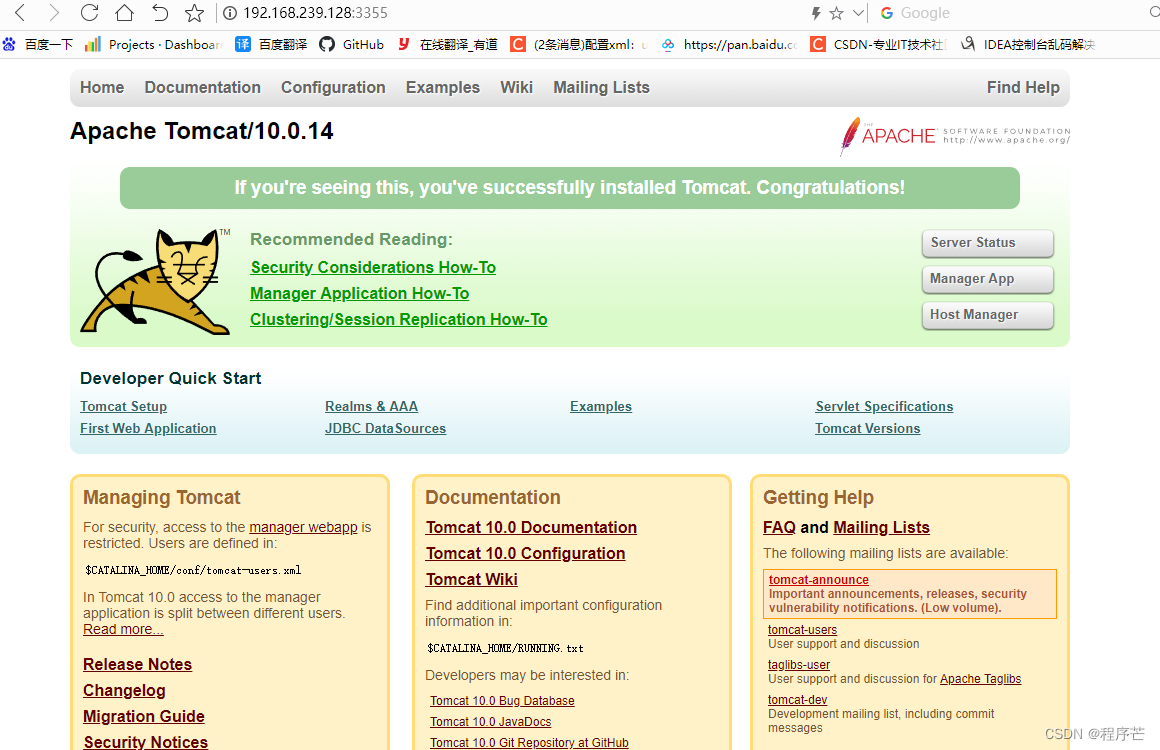Open the tomcat-announce mailing list link
Viewport: 1160px width, 750px height.
(x=818, y=580)
